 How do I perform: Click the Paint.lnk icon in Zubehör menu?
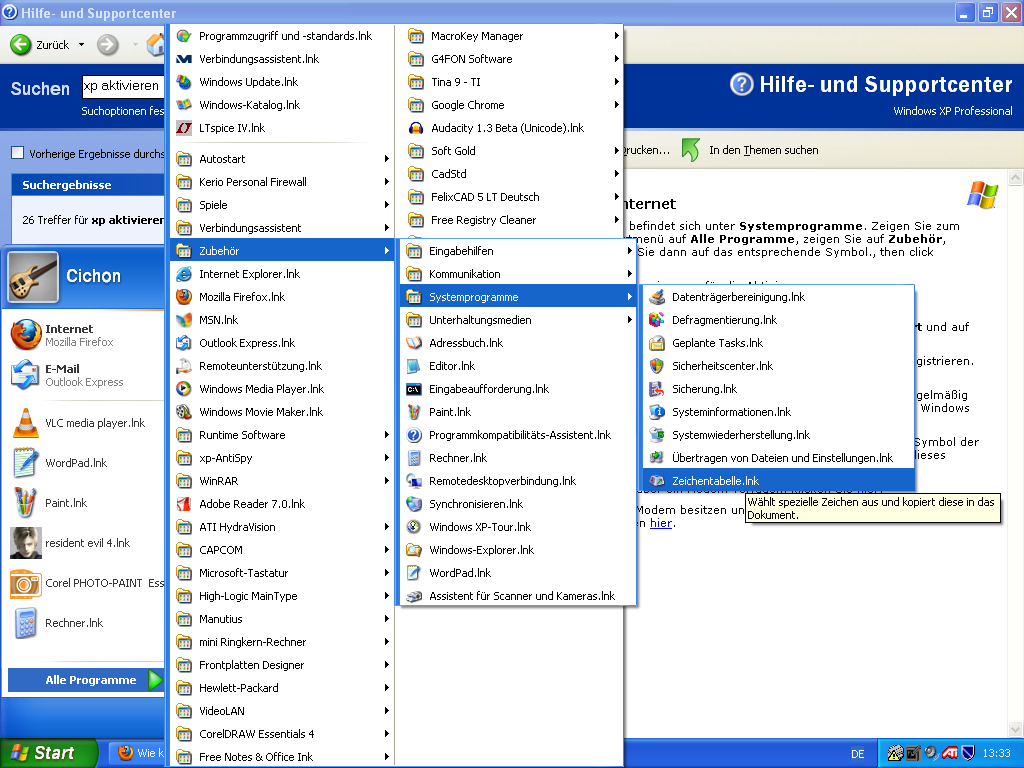(413, 412)
